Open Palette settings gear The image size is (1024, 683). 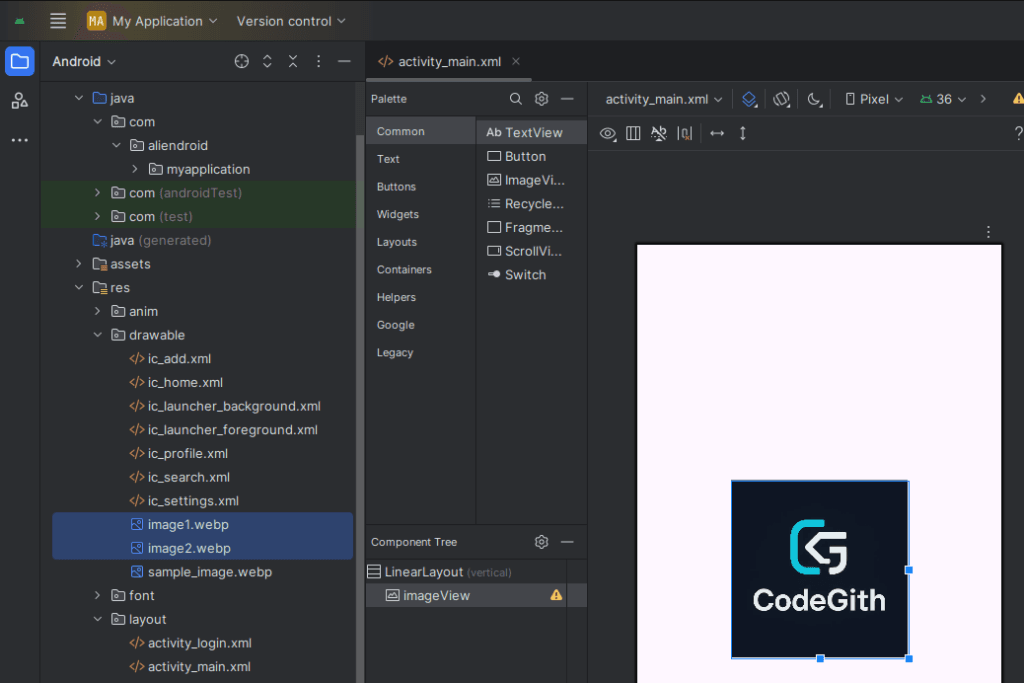pos(541,99)
